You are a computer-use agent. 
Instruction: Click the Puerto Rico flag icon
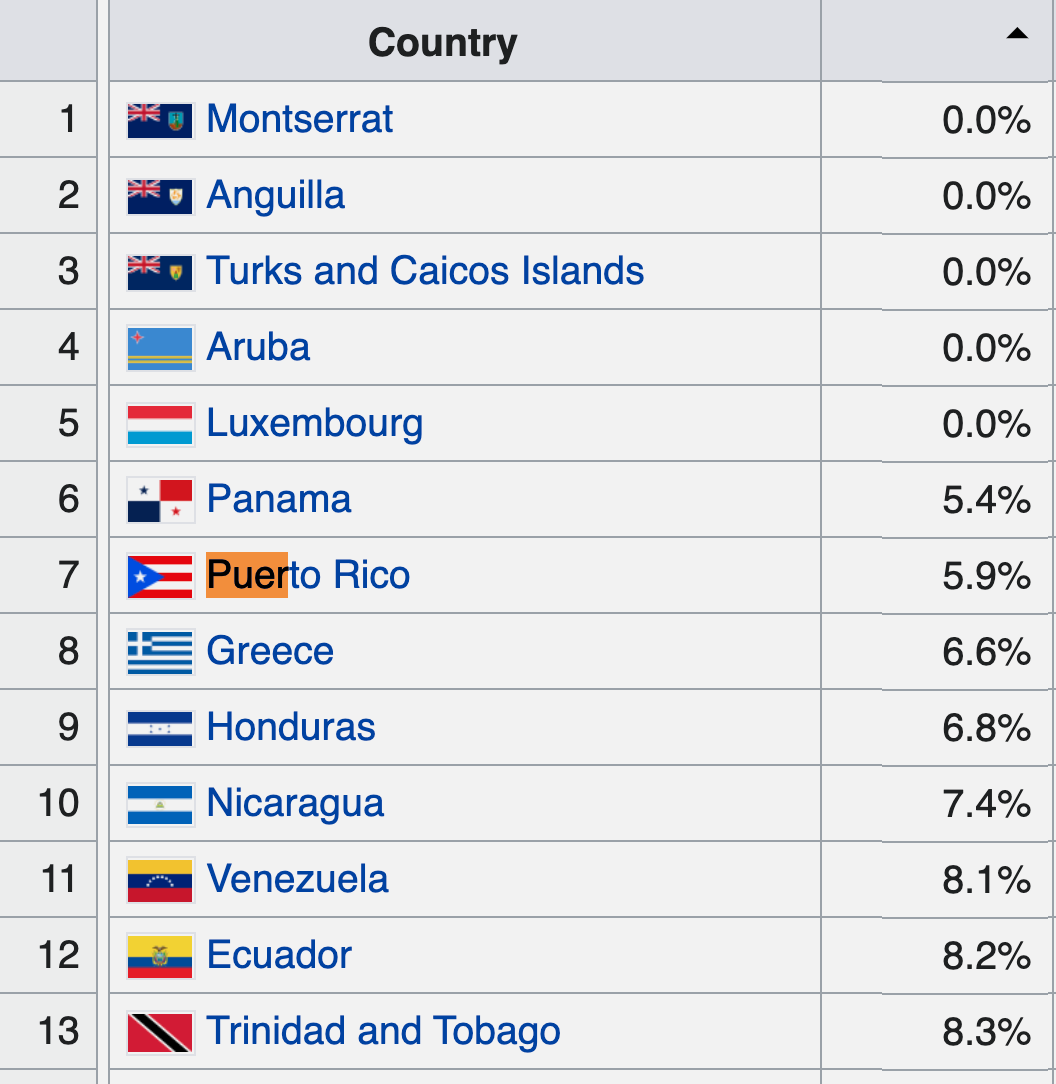[160, 576]
